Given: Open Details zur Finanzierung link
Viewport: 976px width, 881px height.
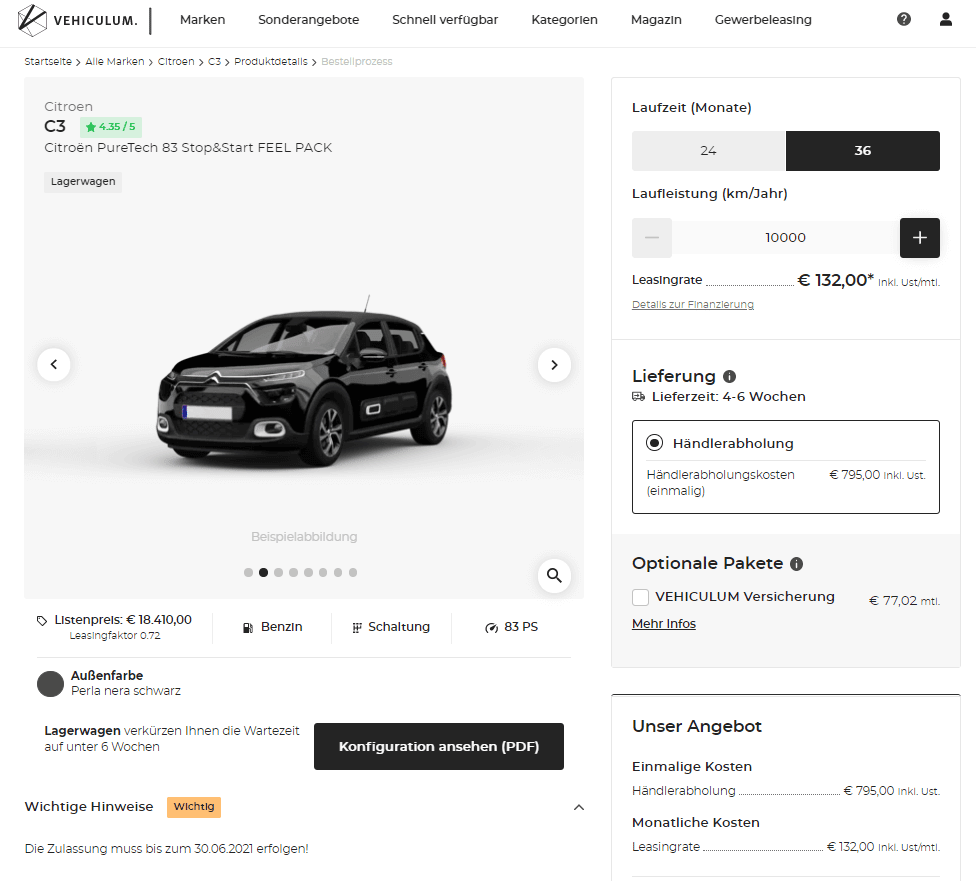Looking at the screenshot, I should (x=693, y=304).
